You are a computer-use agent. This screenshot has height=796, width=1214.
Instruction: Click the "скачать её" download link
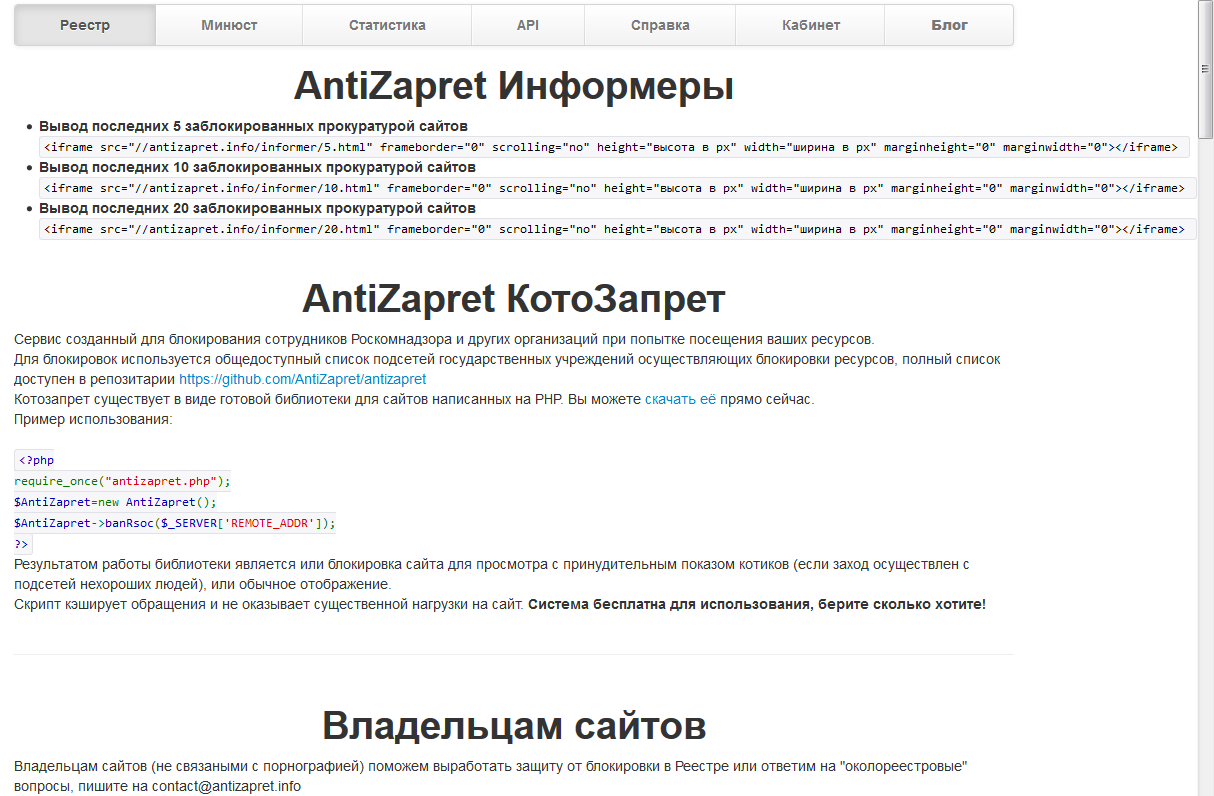click(x=680, y=399)
